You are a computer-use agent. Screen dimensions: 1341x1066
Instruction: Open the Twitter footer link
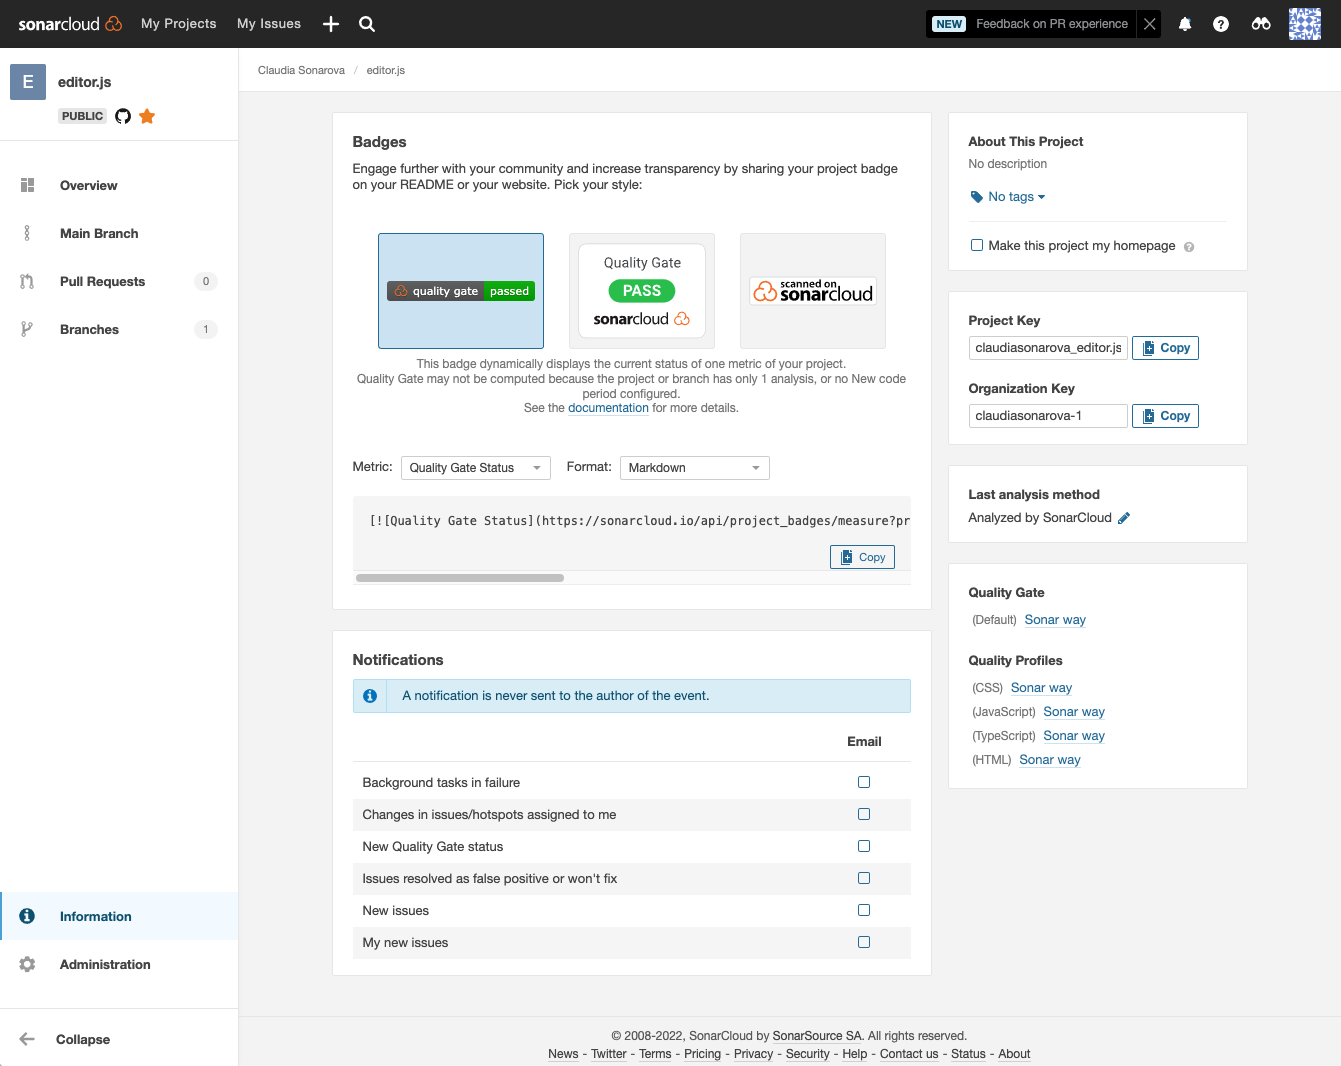click(609, 1054)
